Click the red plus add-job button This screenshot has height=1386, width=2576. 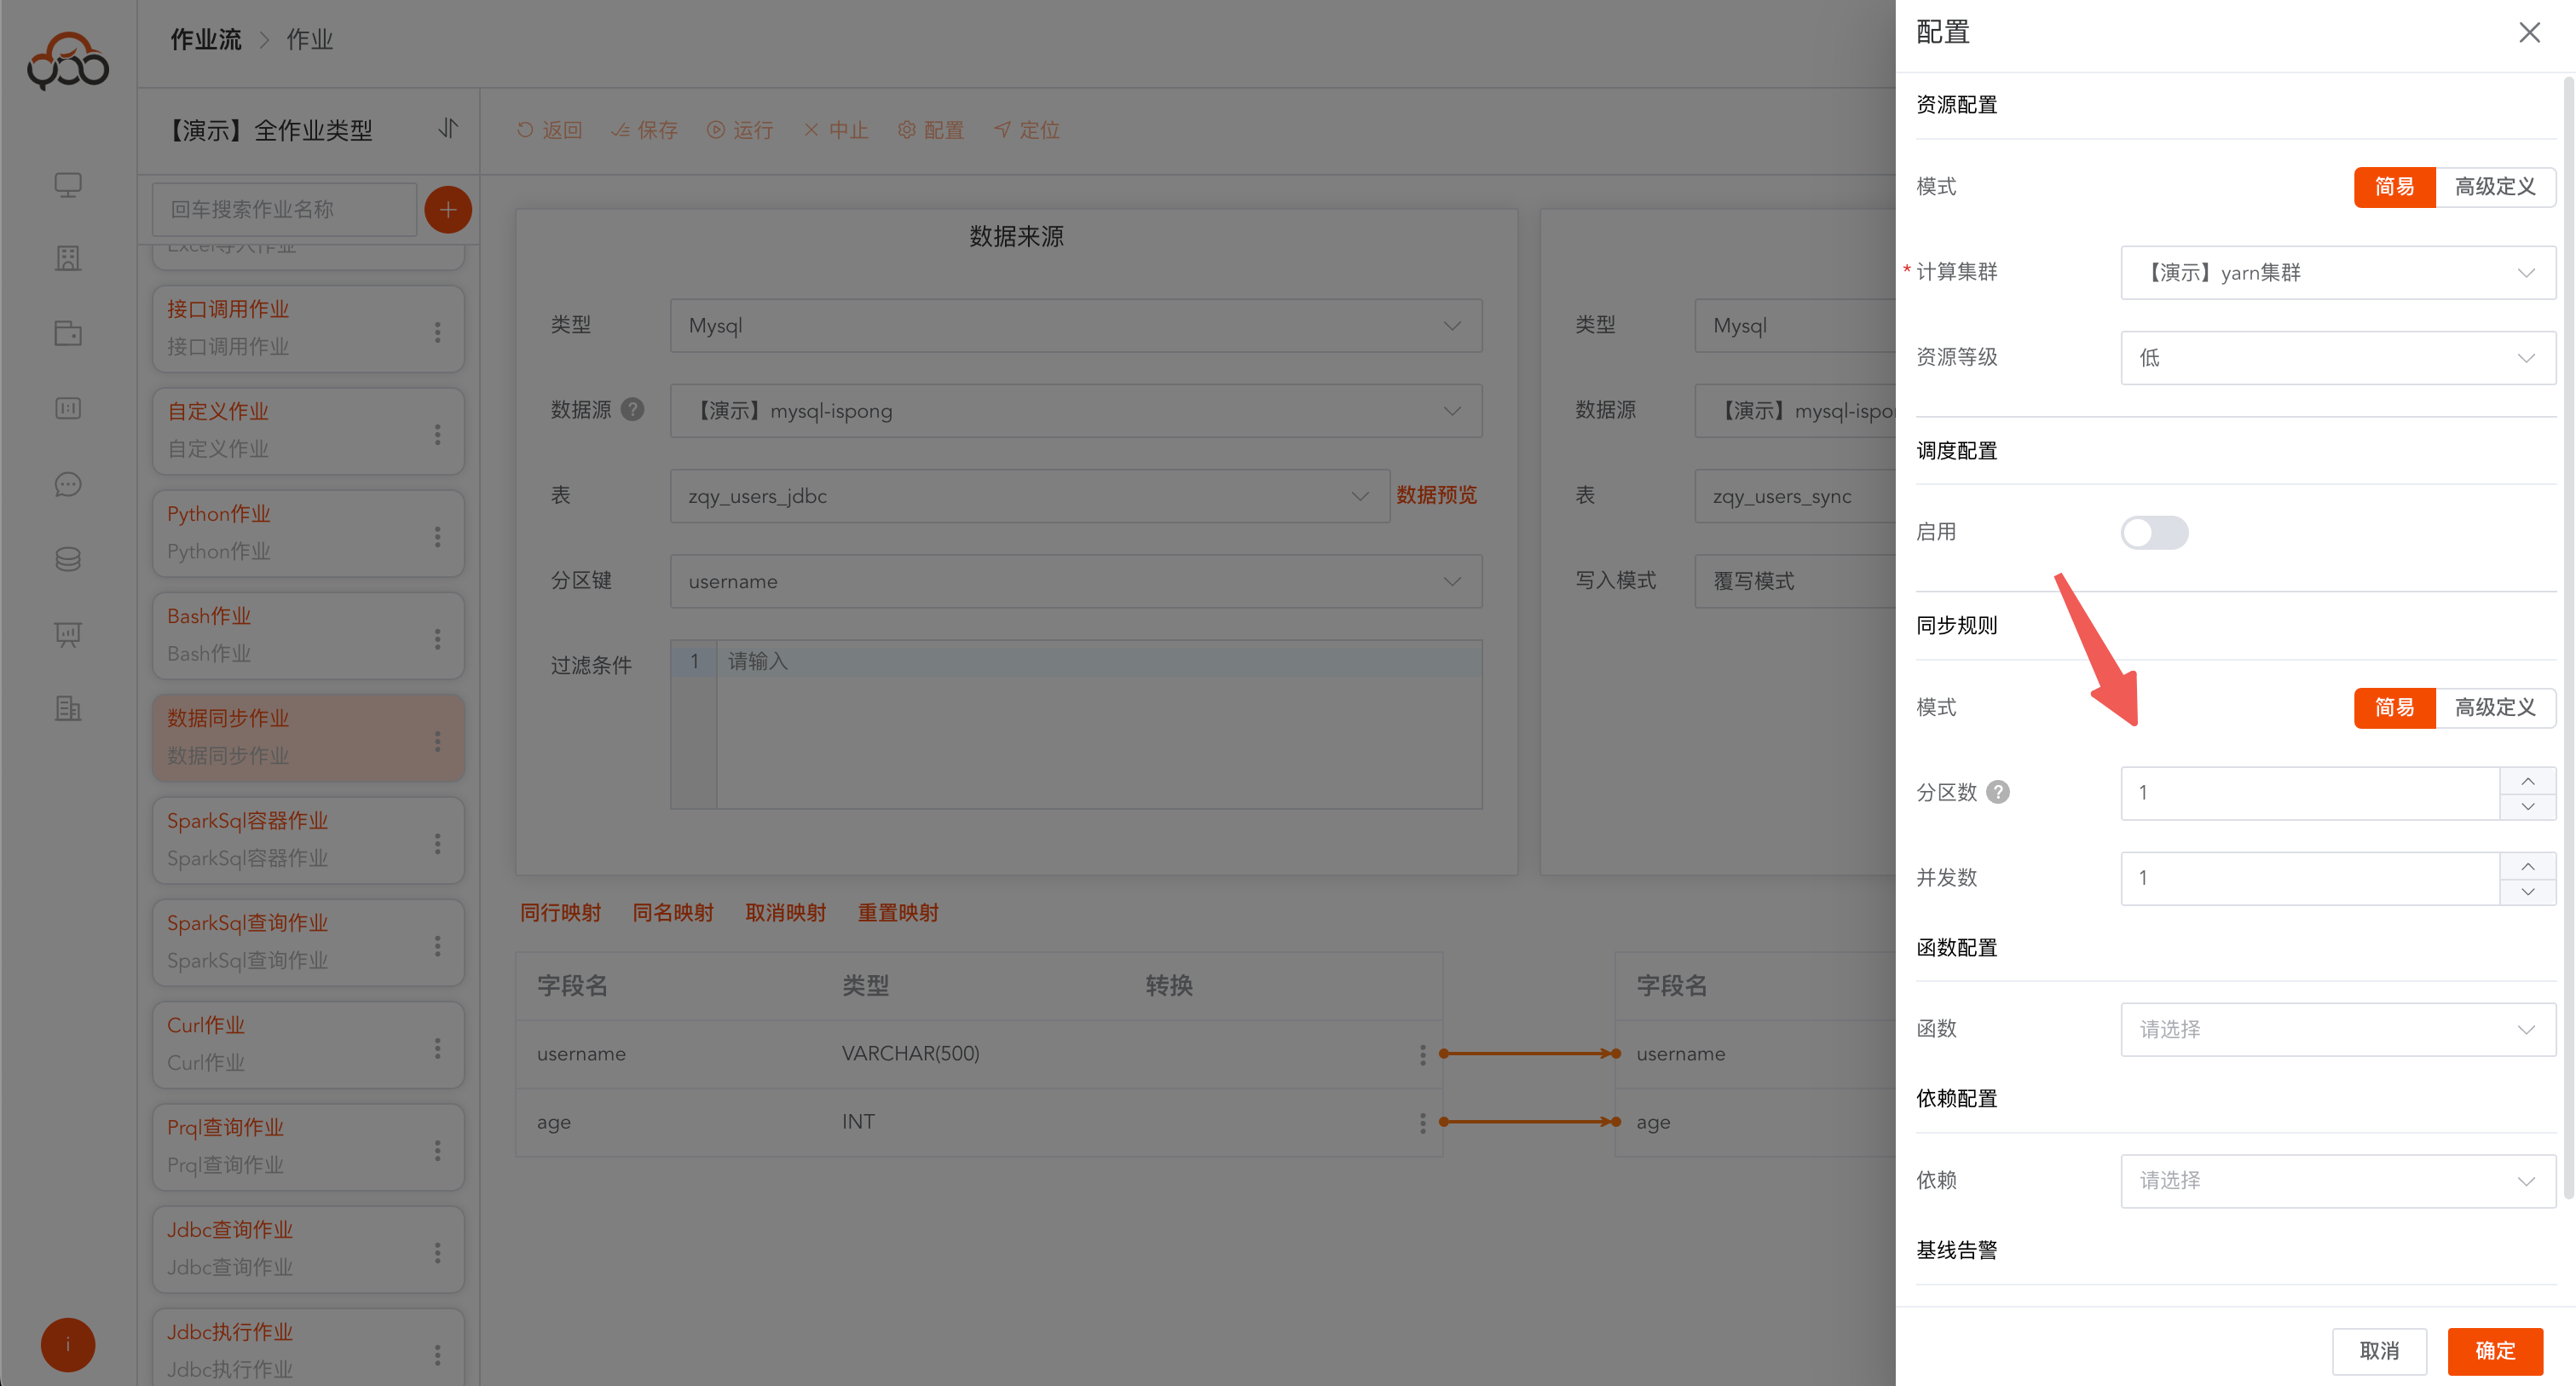point(448,209)
